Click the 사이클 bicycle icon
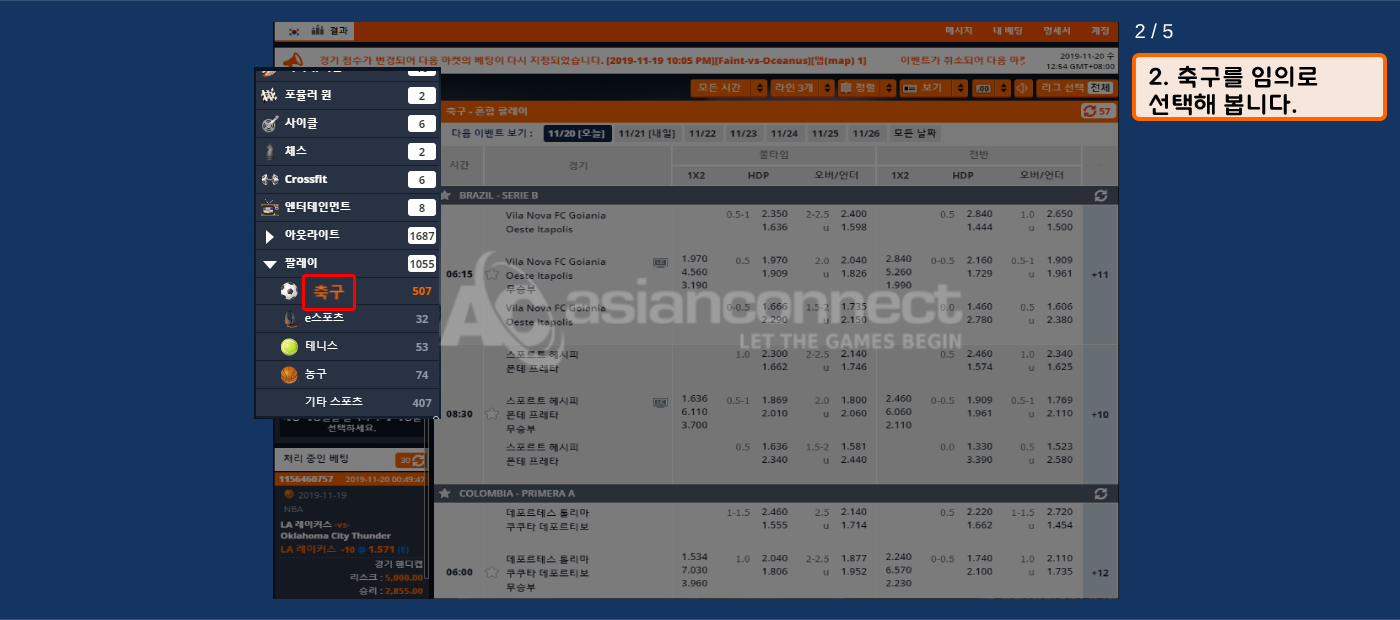 (269, 124)
